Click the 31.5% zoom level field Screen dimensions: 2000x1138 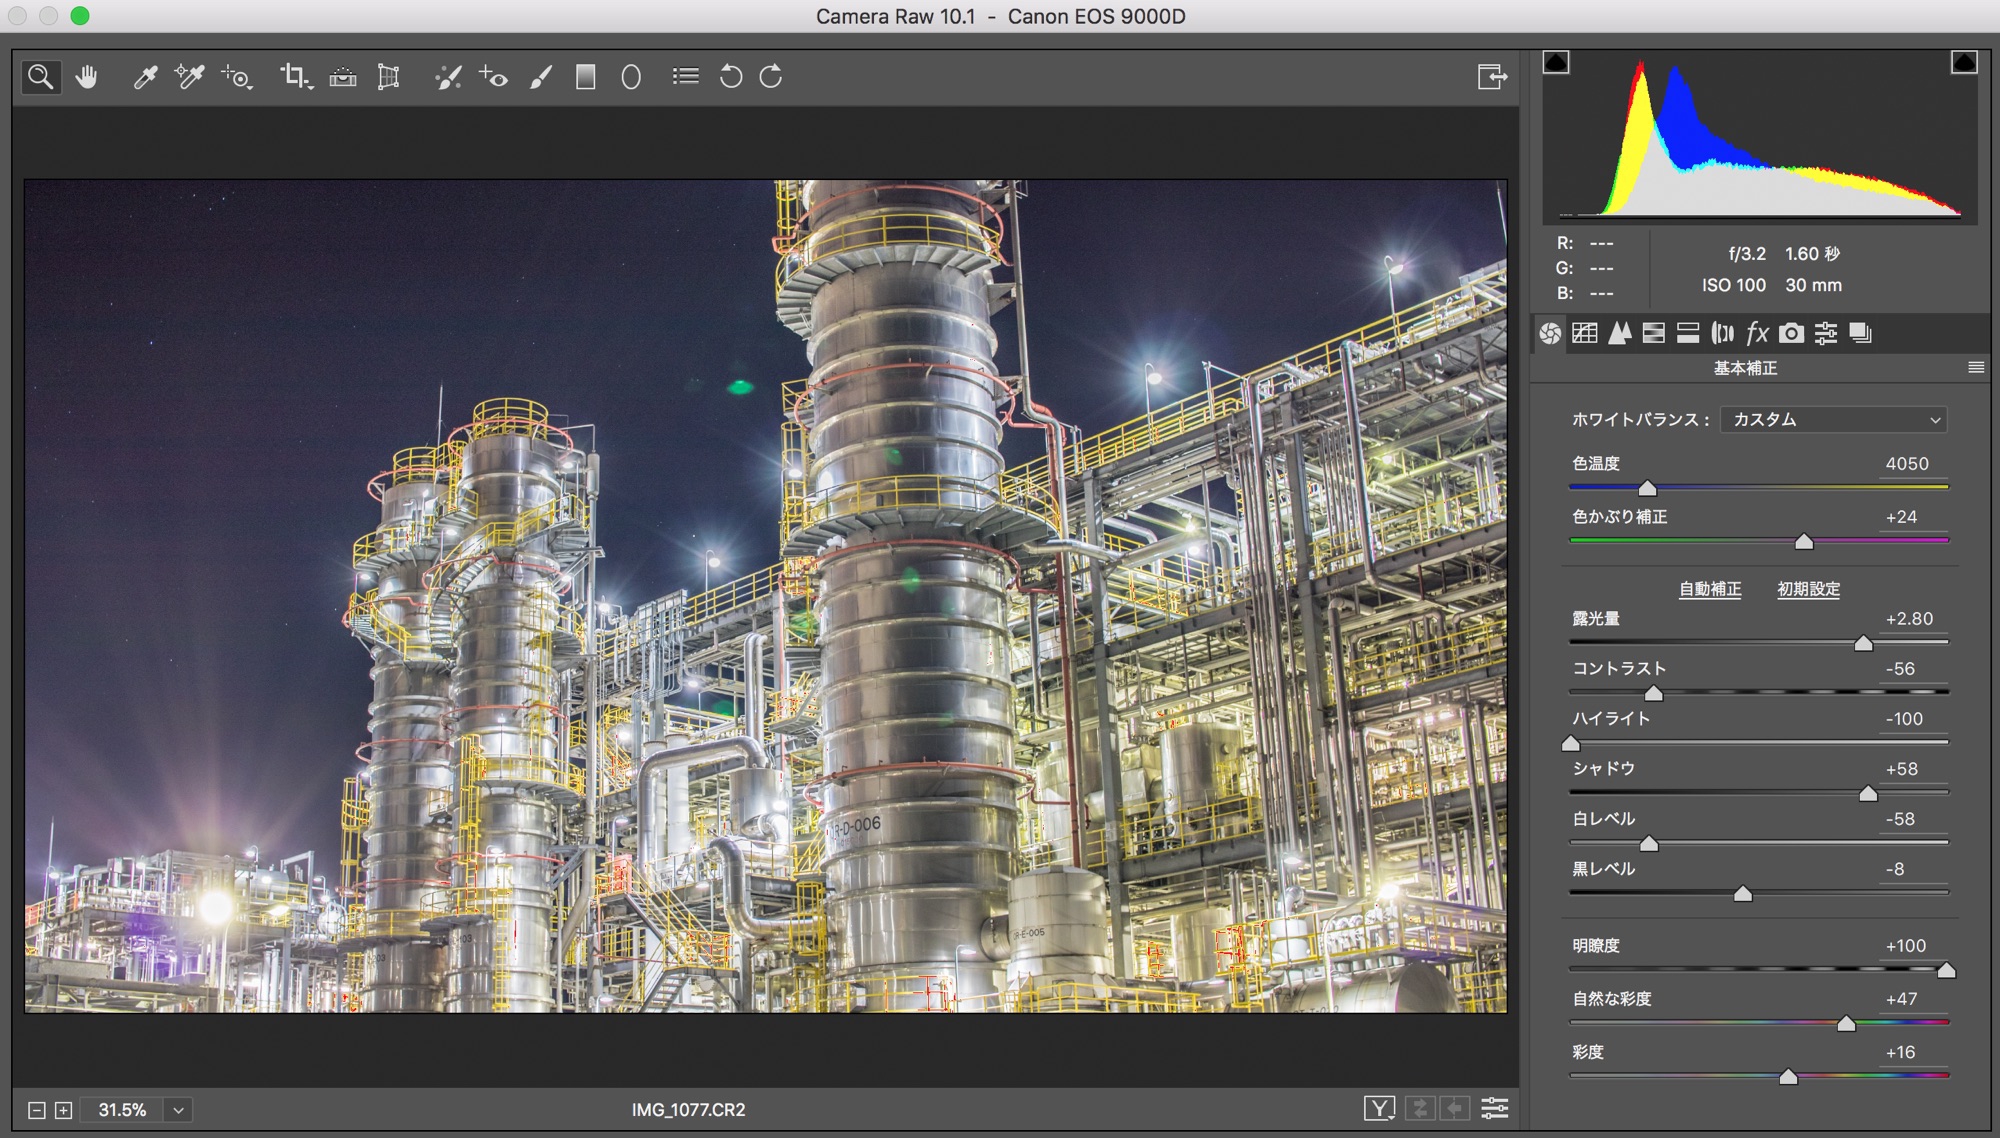(122, 1110)
